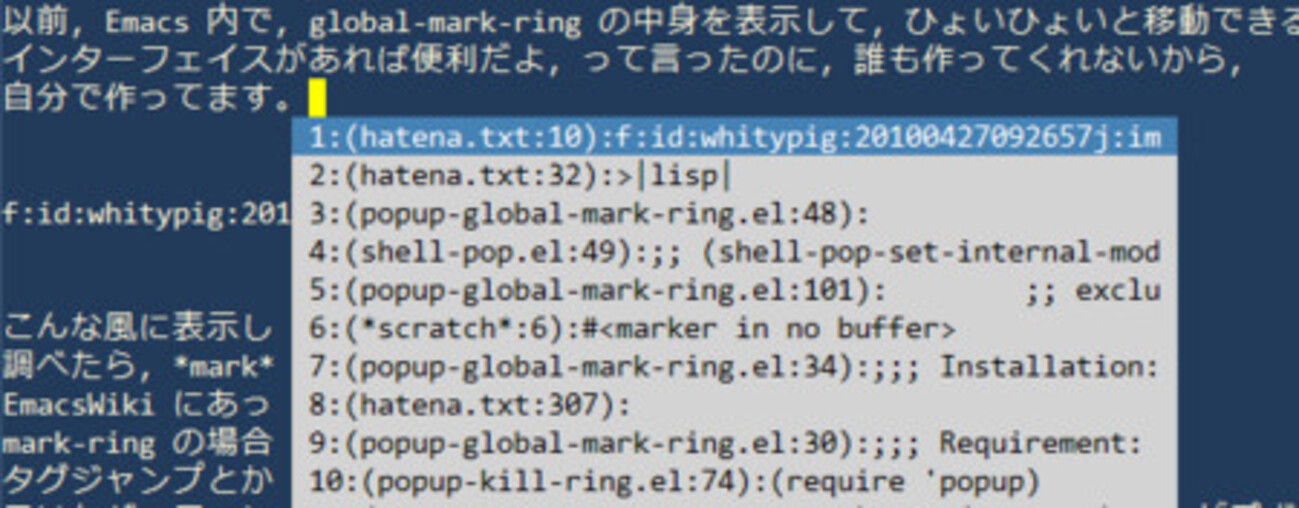
Task: Click the タグジャンプとか line
Action: [136, 481]
